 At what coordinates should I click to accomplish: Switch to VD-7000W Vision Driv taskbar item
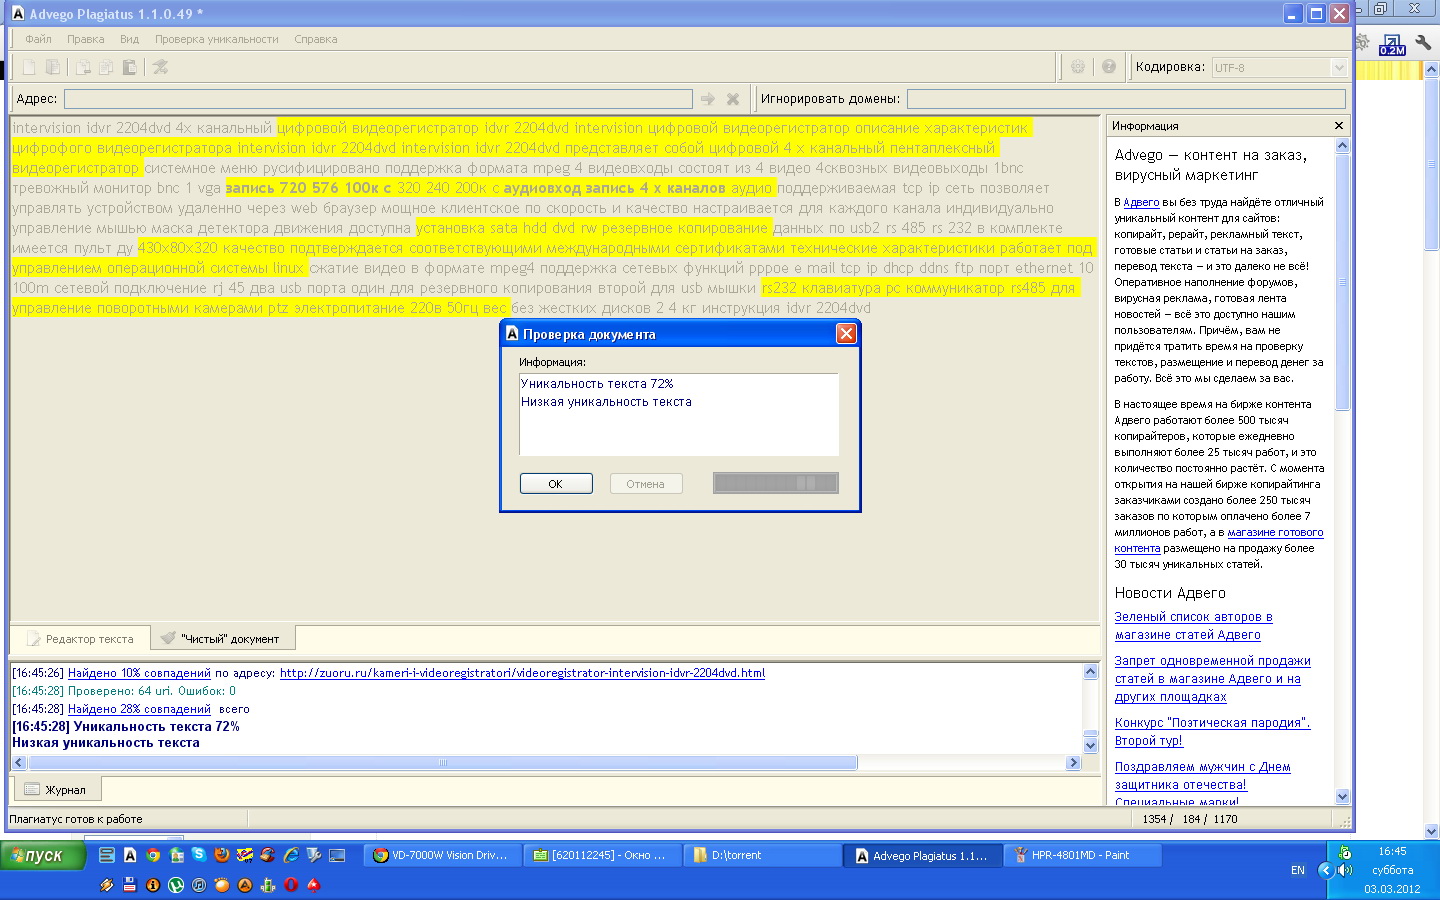[x=441, y=856]
